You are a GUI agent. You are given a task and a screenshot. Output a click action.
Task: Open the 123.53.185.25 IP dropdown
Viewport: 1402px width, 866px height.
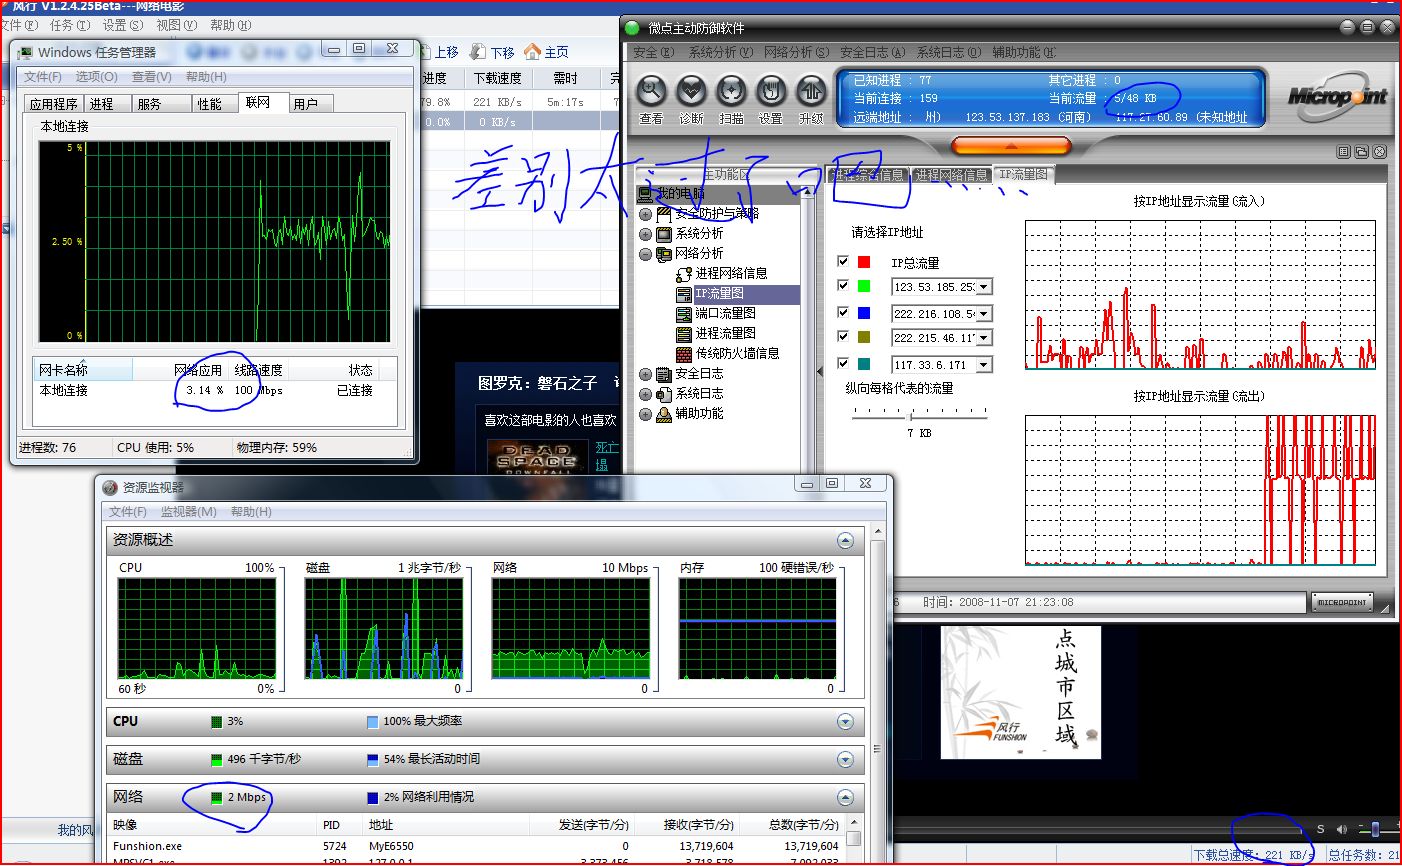[984, 287]
